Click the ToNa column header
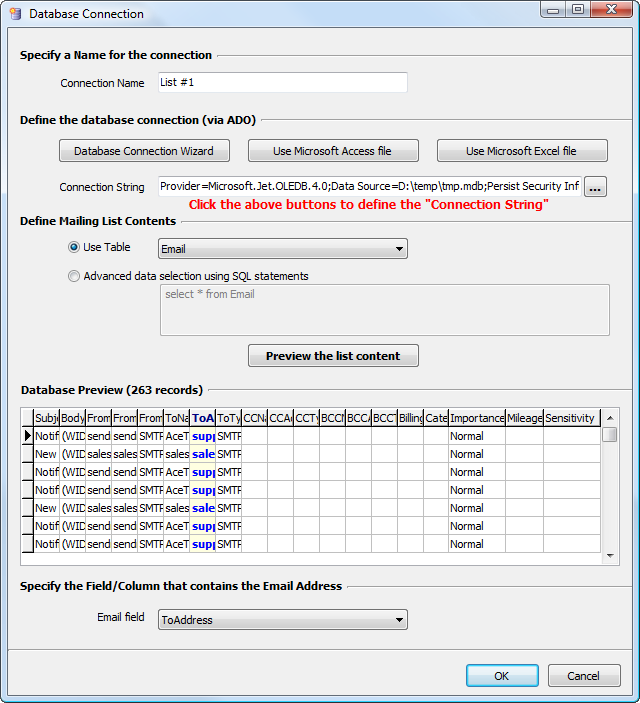640x703 pixels. (177, 418)
